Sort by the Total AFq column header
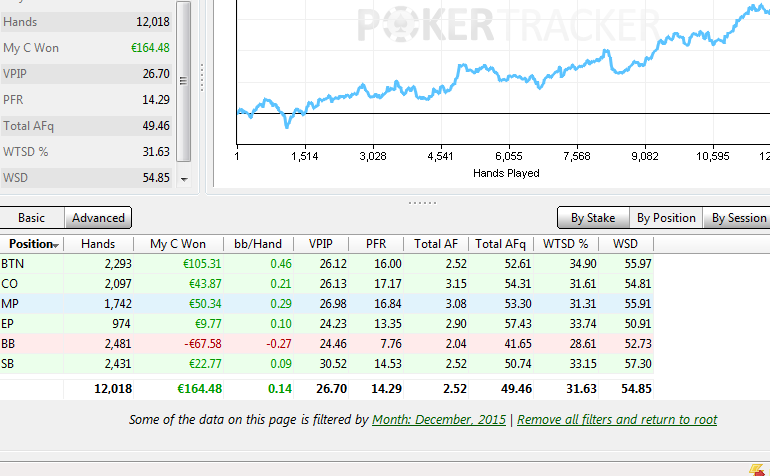Screen dimensions: 770x476 pos(500,244)
